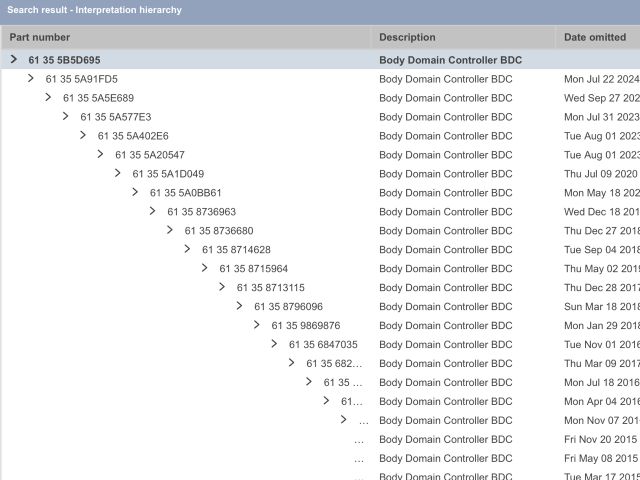Expand chevron beside 61 35 8714628
The width and height of the screenshot is (640, 480).
(x=187, y=250)
